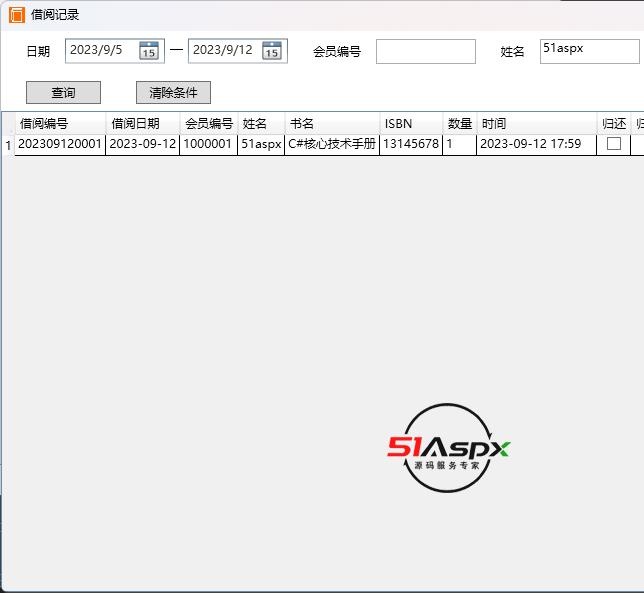Open the start date calendar picker icon
Viewport: 644px width, 593px height.
pyautogui.click(x=149, y=51)
